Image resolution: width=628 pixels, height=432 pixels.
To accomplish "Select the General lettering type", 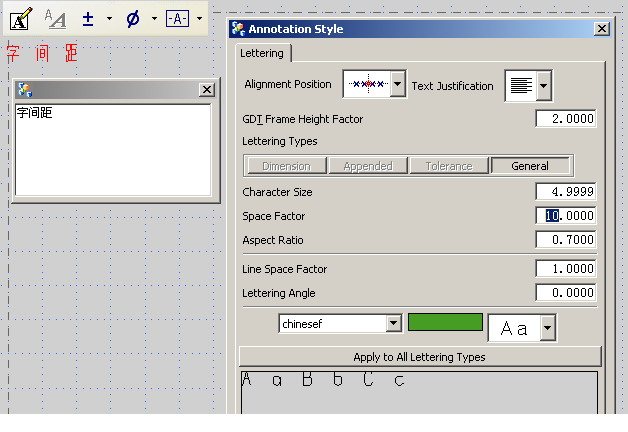I will click(x=530, y=166).
